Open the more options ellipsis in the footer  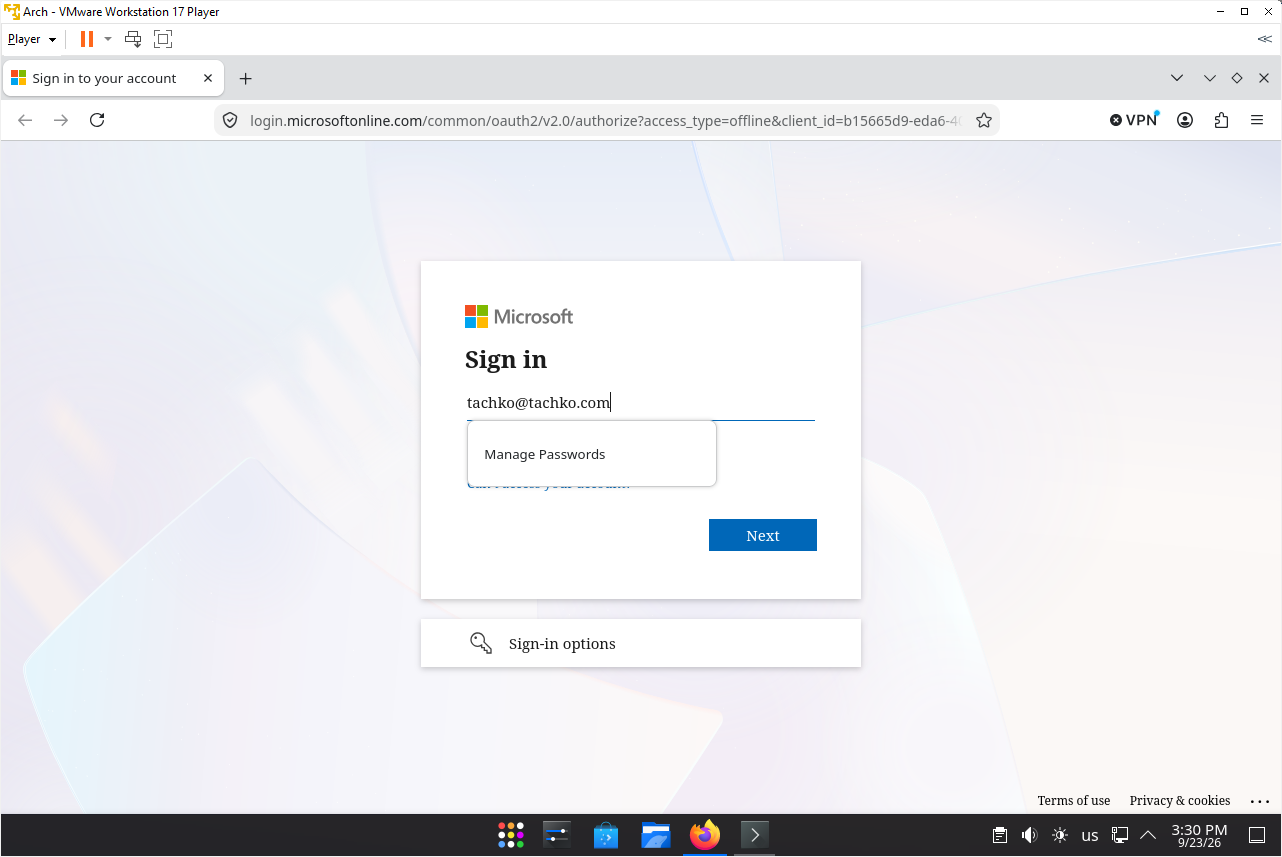pos(1260,801)
